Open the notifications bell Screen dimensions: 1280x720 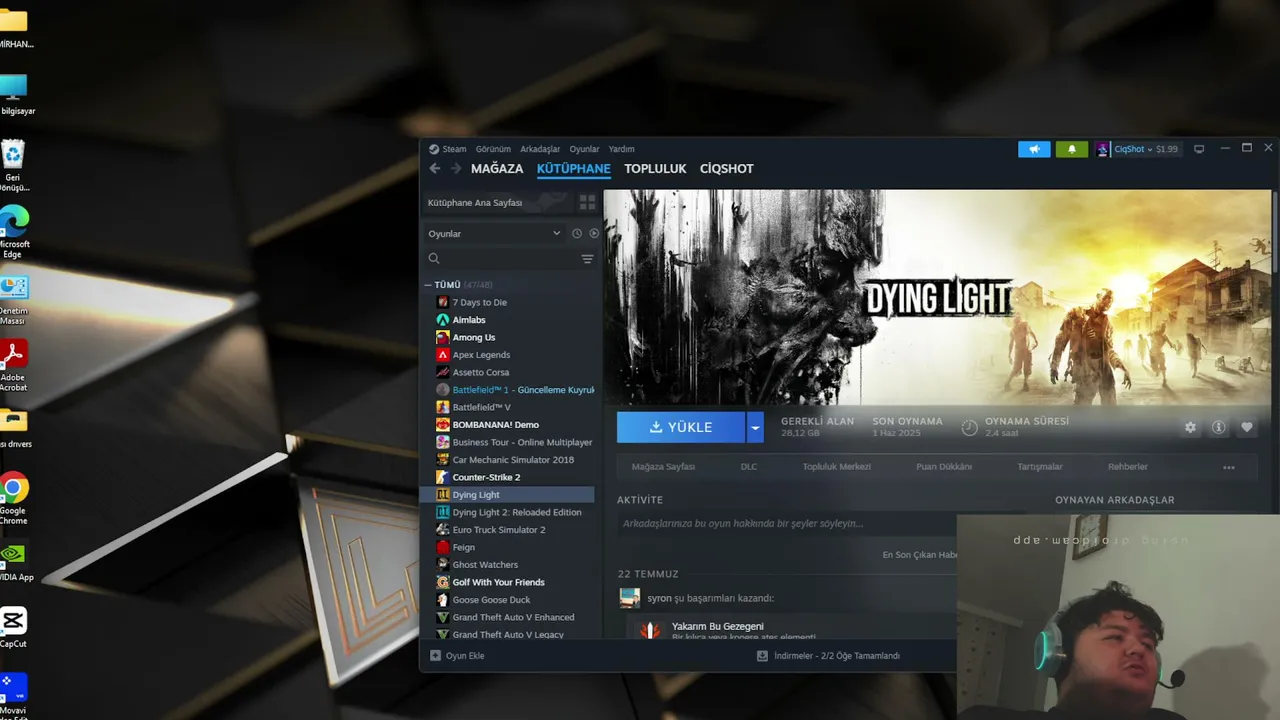pos(1072,149)
